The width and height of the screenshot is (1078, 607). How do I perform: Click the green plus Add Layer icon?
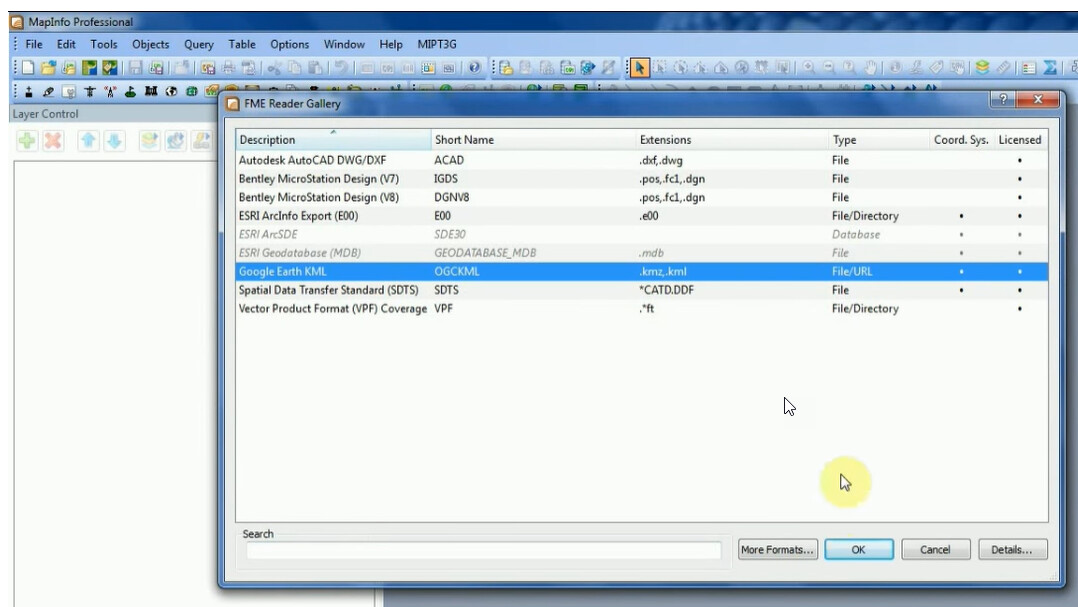[27, 140]
